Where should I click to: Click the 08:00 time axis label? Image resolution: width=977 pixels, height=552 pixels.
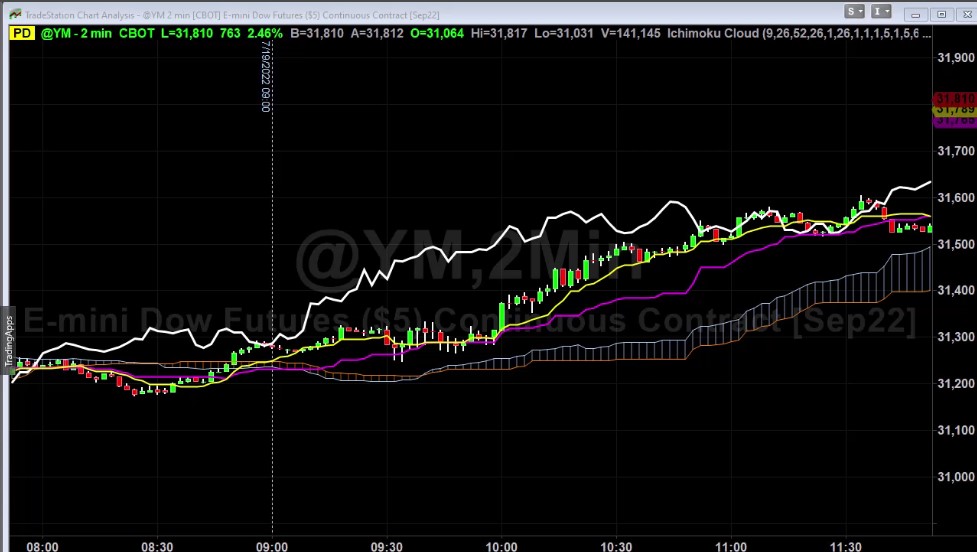pyautogui.click(x=42, y=546)
